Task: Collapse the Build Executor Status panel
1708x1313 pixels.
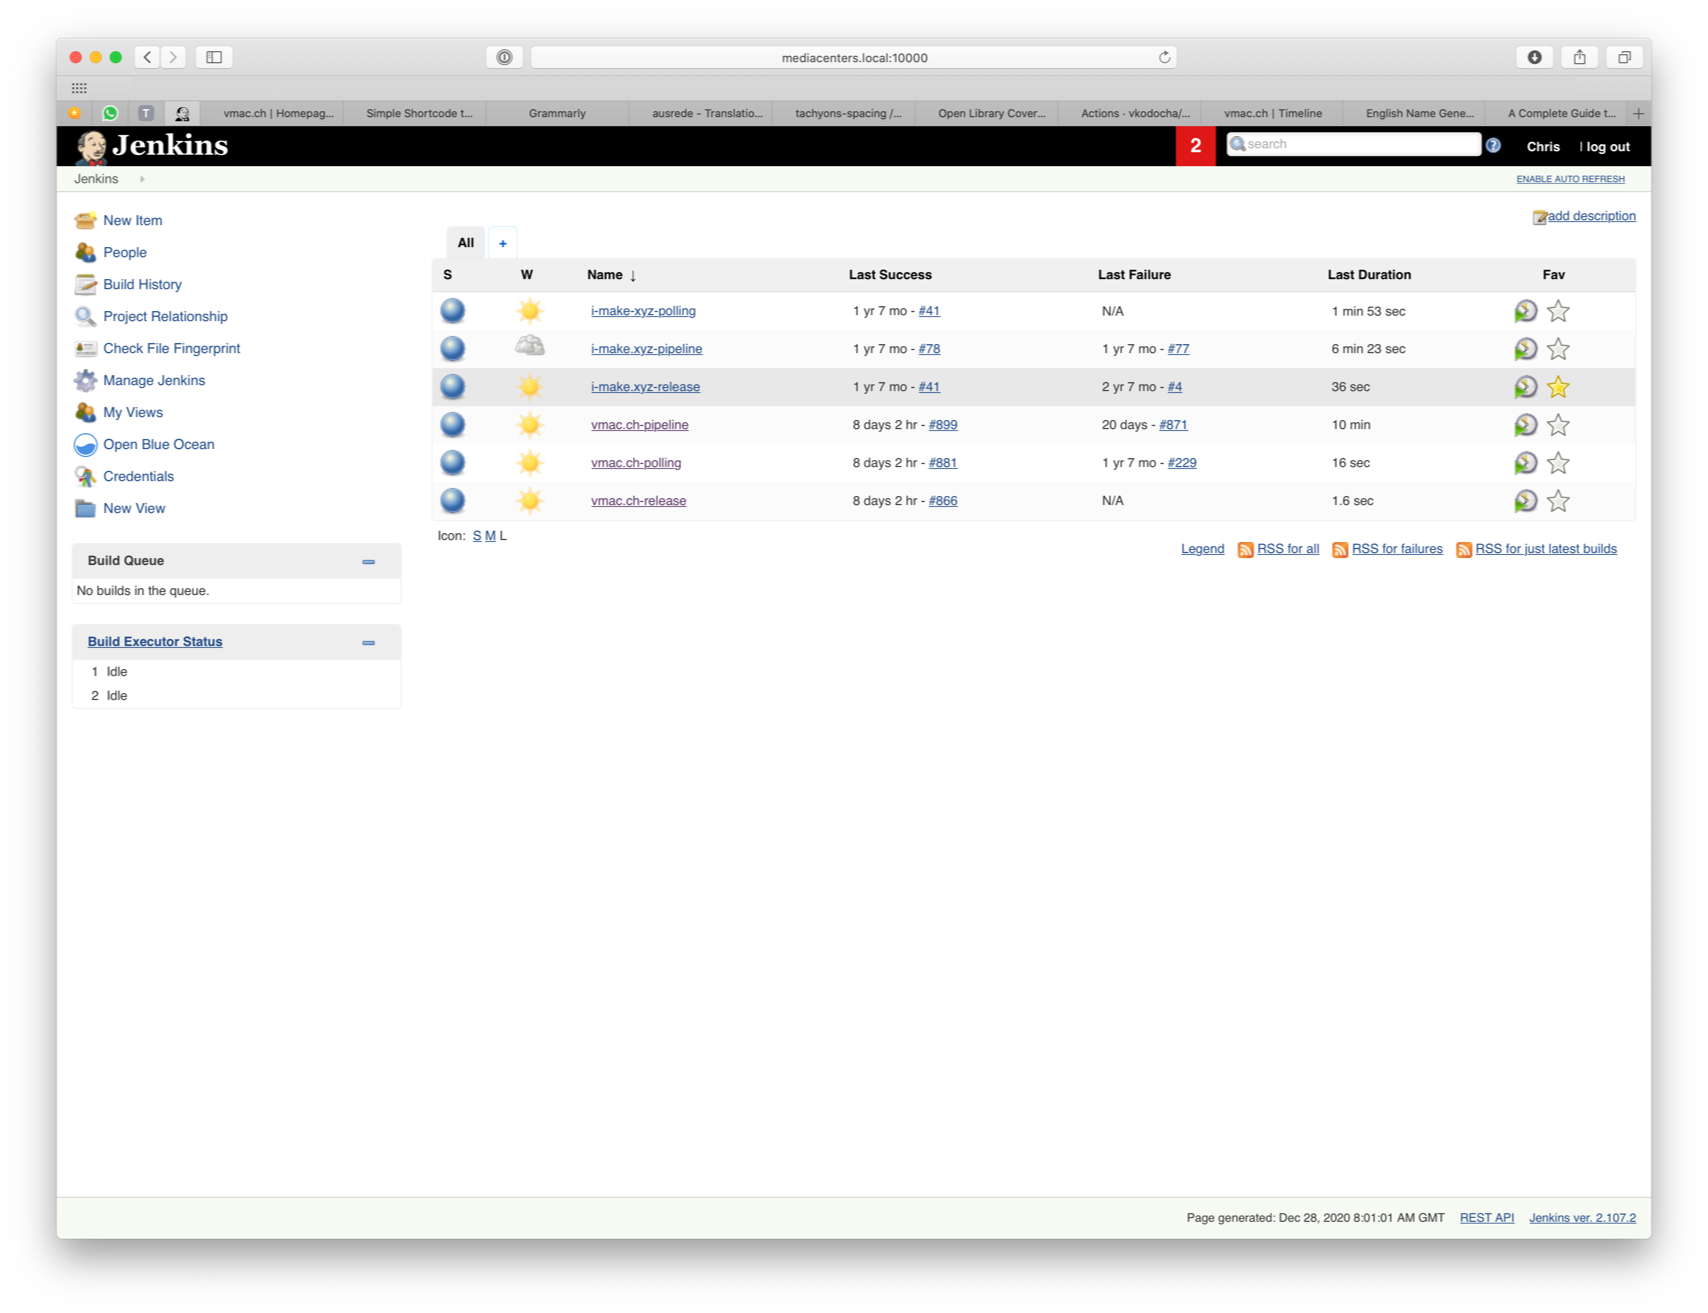Action: coord(369,642)
